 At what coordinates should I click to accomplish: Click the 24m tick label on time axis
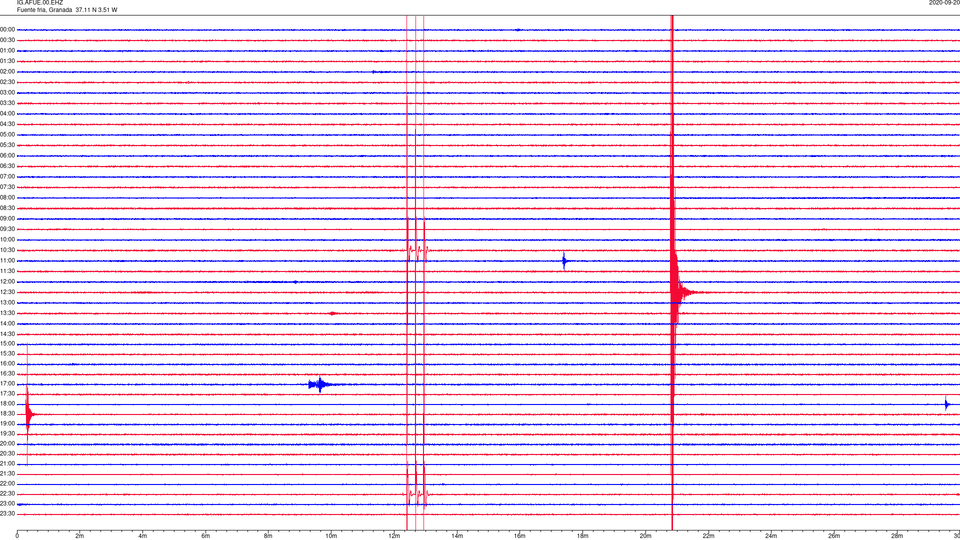tap(771, 536)
